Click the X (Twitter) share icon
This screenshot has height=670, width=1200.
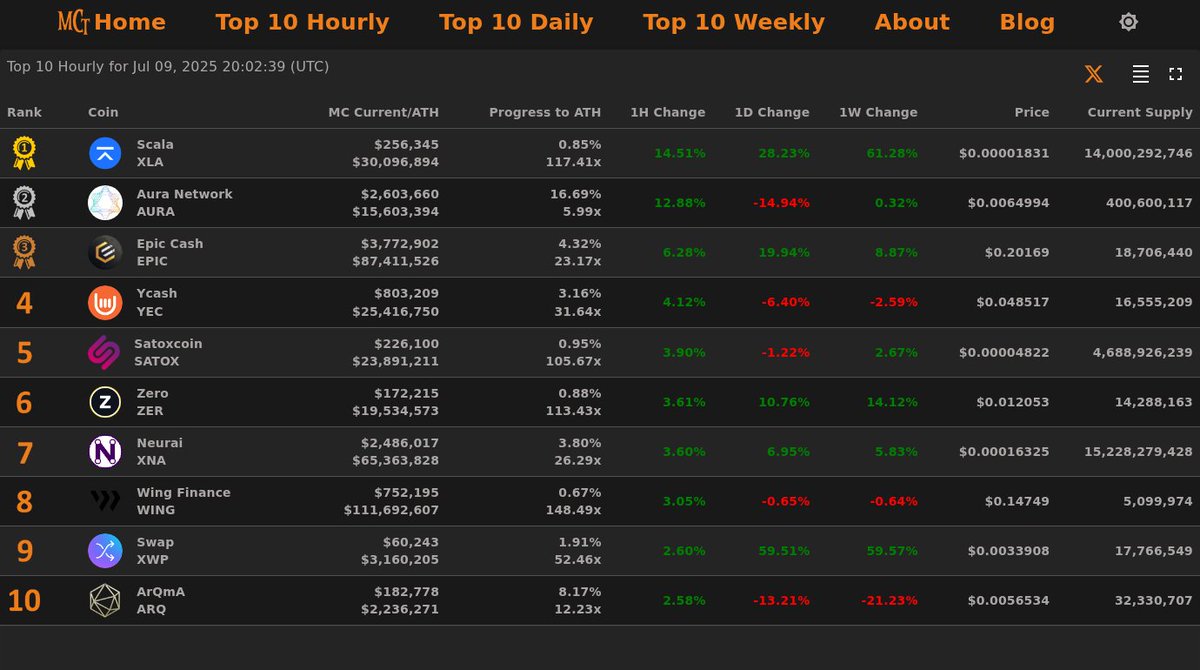coord(1094,74)
